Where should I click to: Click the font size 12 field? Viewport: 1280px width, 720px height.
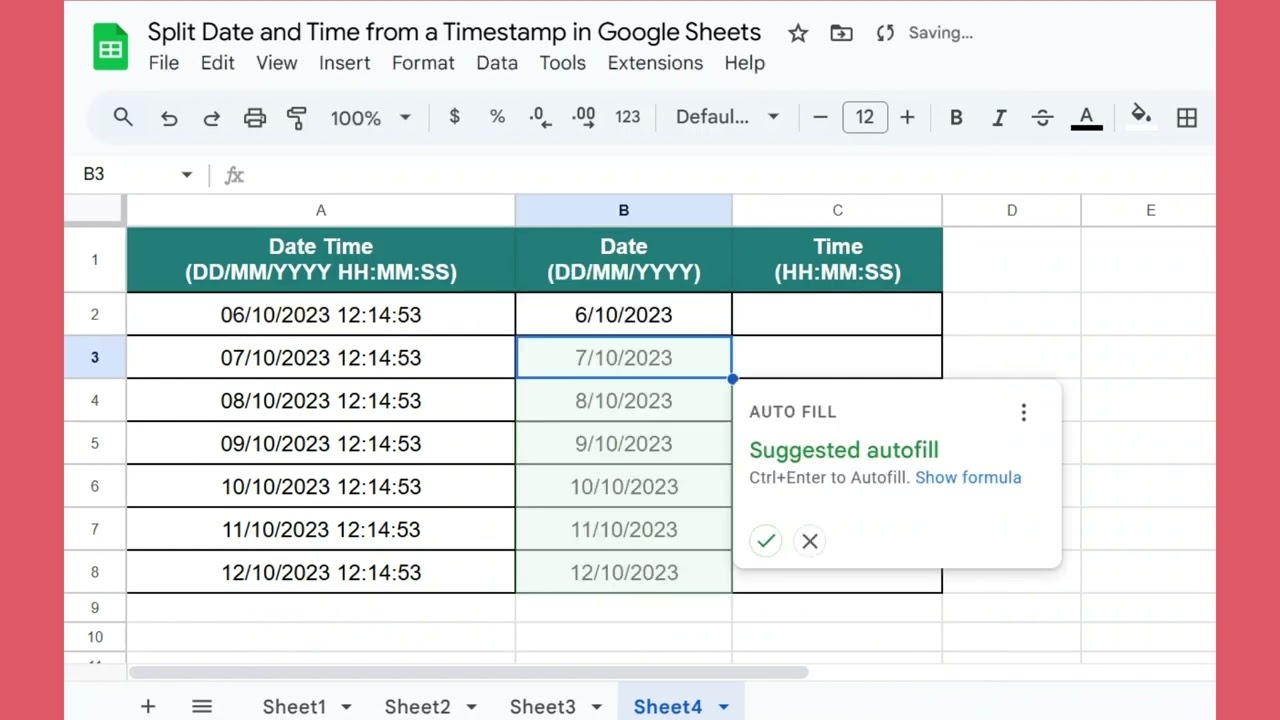click(x=865, y=117)
